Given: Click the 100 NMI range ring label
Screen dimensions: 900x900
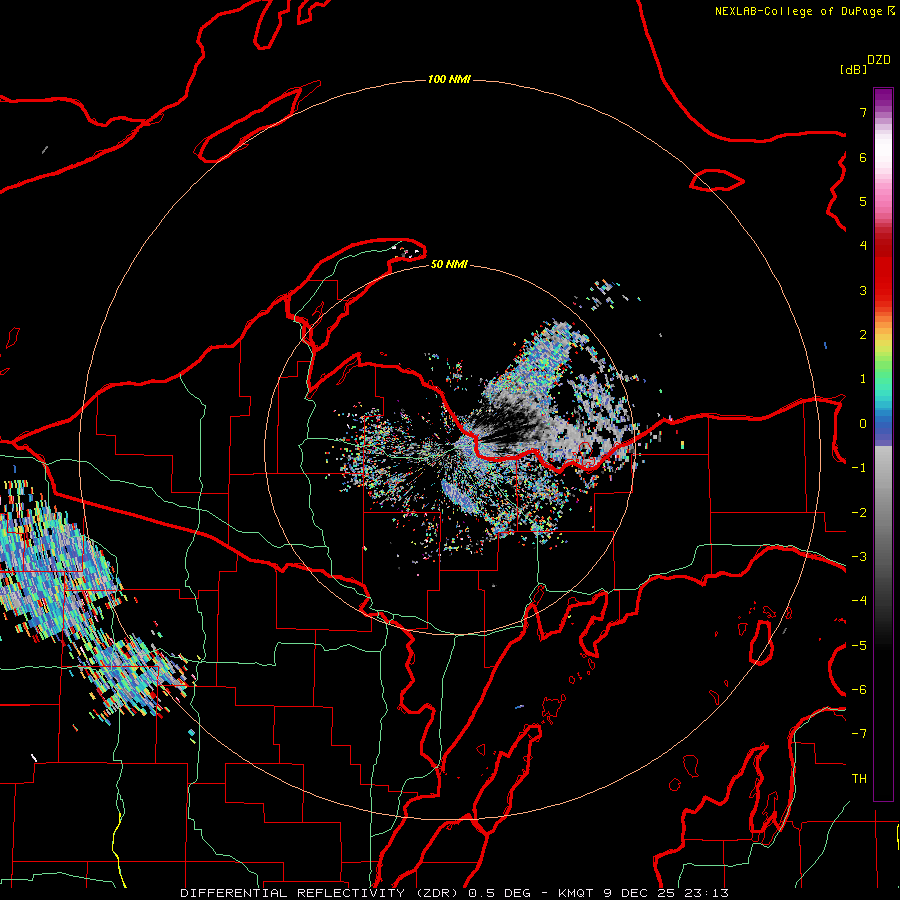Looking at the screenshot, I should pyautogui.click(x=449, y=79).
